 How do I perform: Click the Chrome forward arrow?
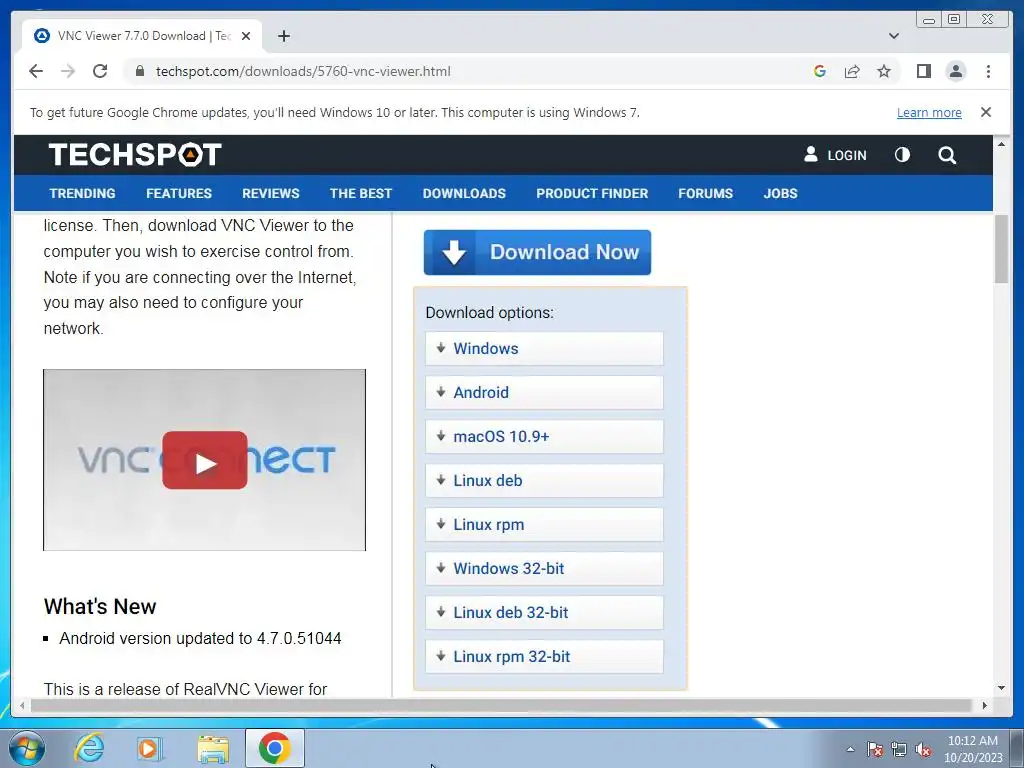pyautogui.click(x=68, y=71)
